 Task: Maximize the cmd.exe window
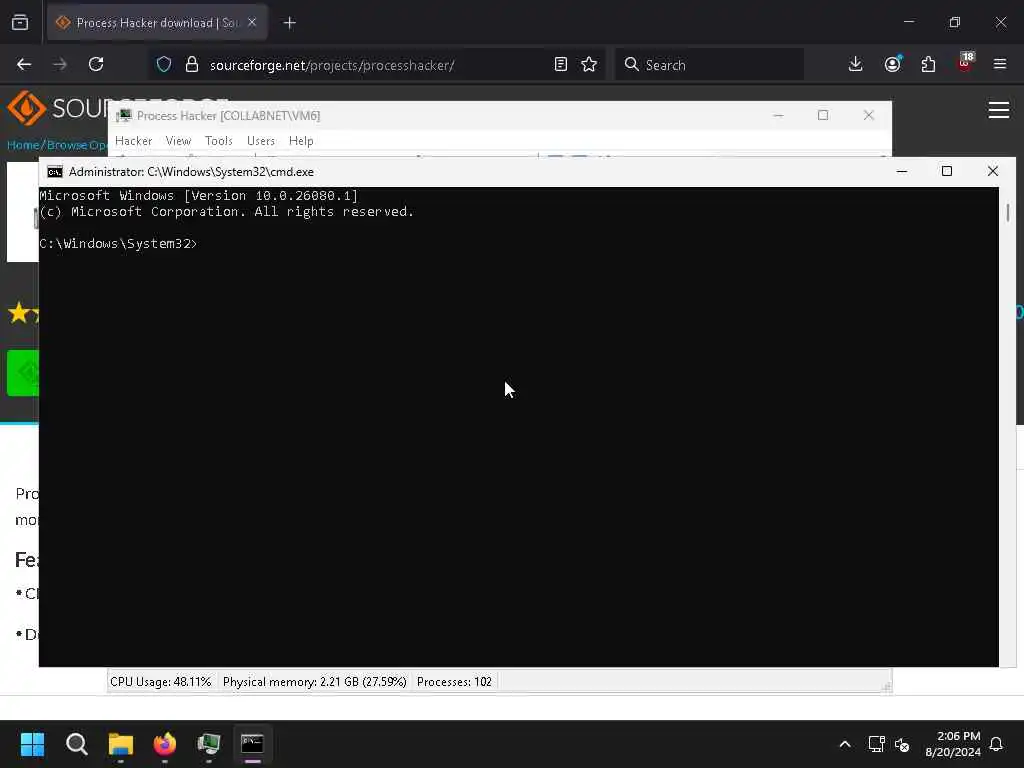[x=947, y=172]
